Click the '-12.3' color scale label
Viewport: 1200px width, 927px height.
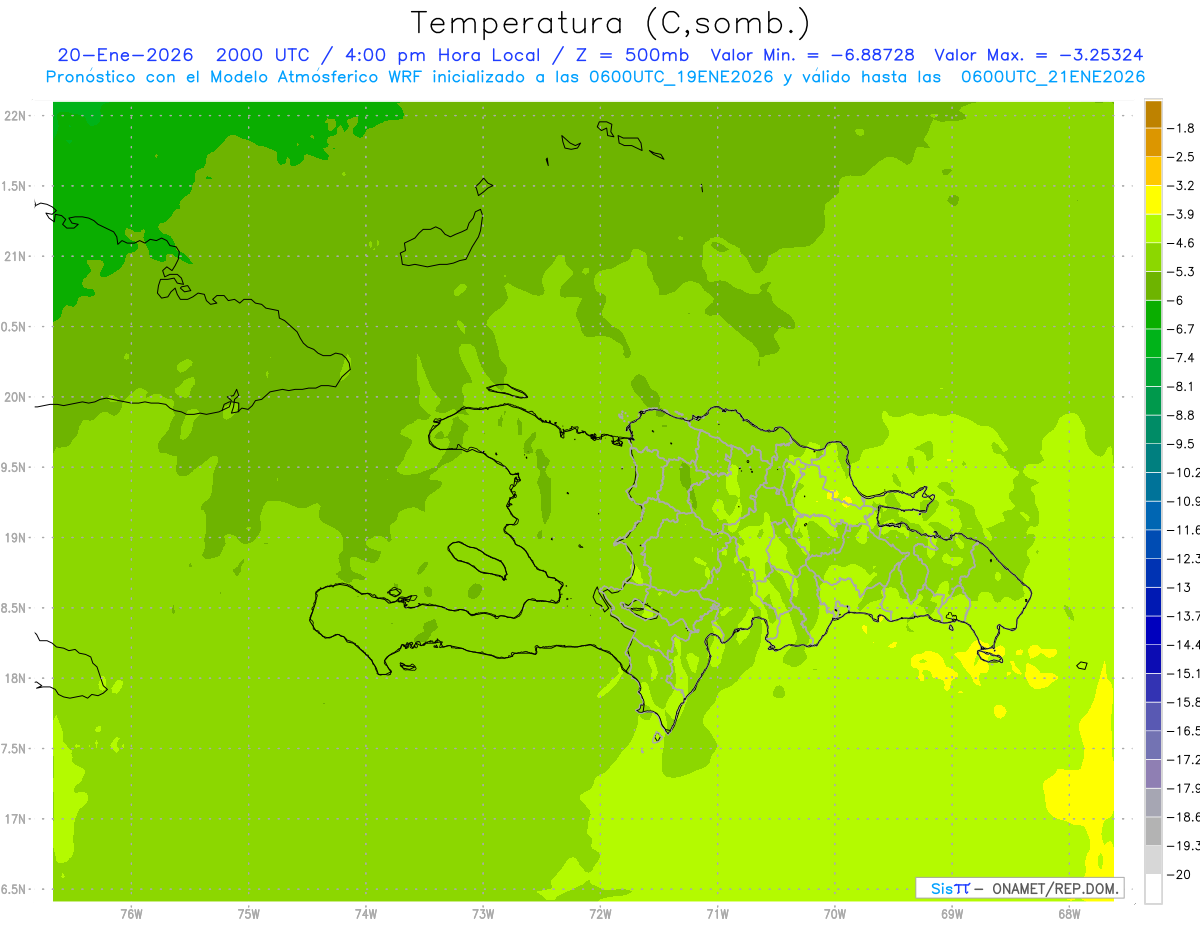[x=1183, y=558]
